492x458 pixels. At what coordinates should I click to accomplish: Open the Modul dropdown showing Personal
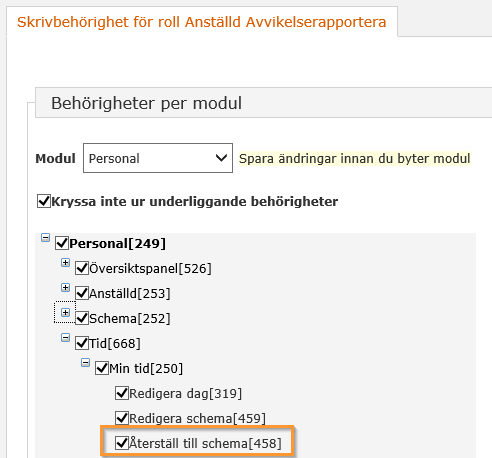(x=158, y=158)
